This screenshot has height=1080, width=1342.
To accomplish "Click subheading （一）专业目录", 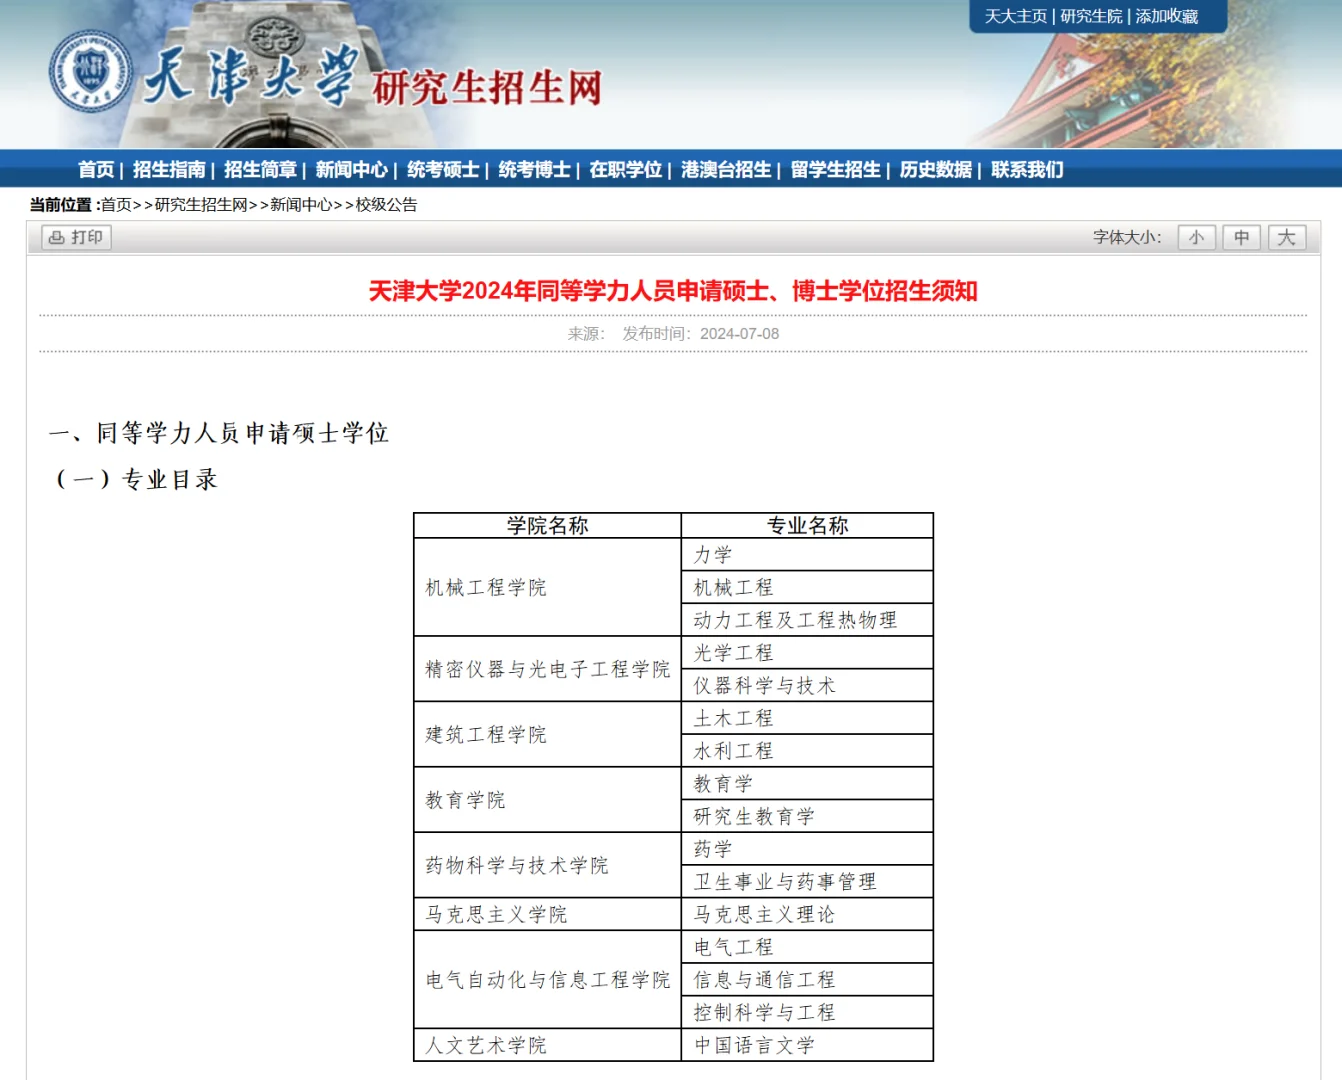I will [136, 479].
